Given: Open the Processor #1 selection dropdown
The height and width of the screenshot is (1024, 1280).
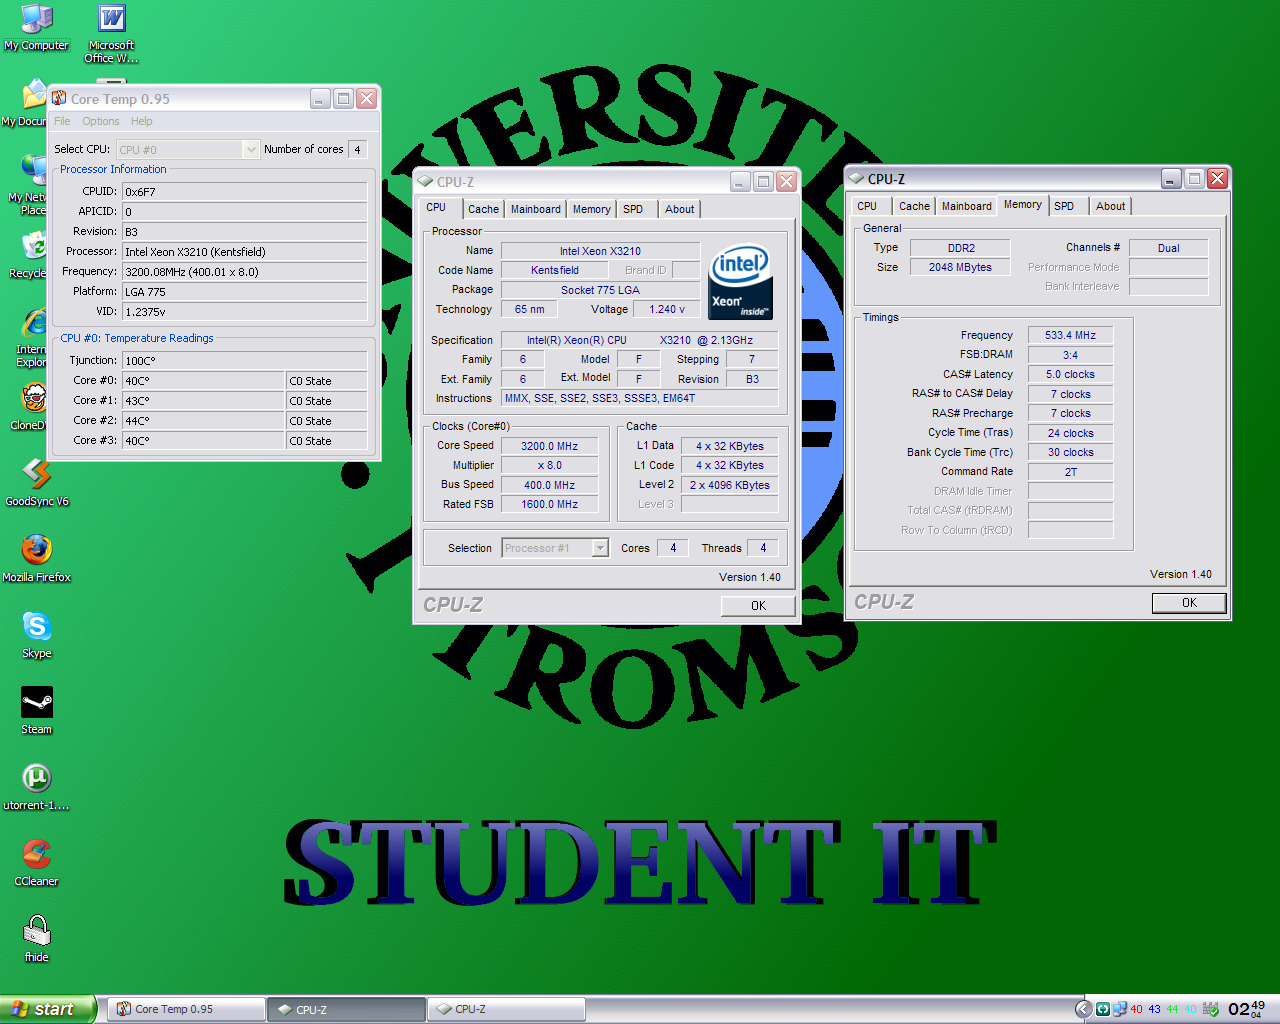Looking at the screenshot, I should [555, 548].
